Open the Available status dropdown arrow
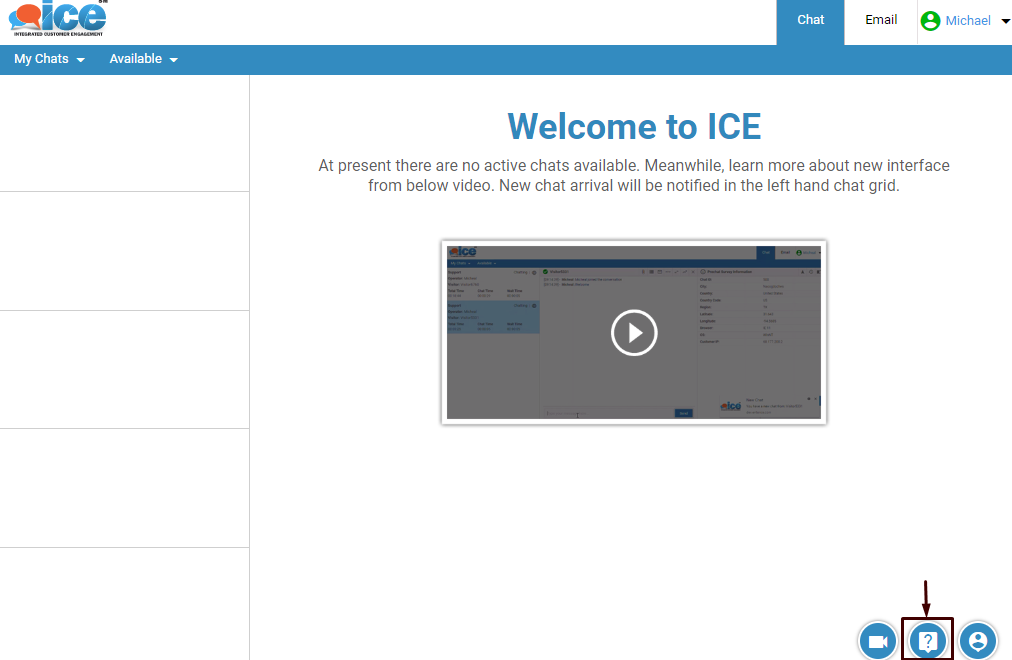Image resolution: width=1012 pixels, height=660 pixels. 172,59
